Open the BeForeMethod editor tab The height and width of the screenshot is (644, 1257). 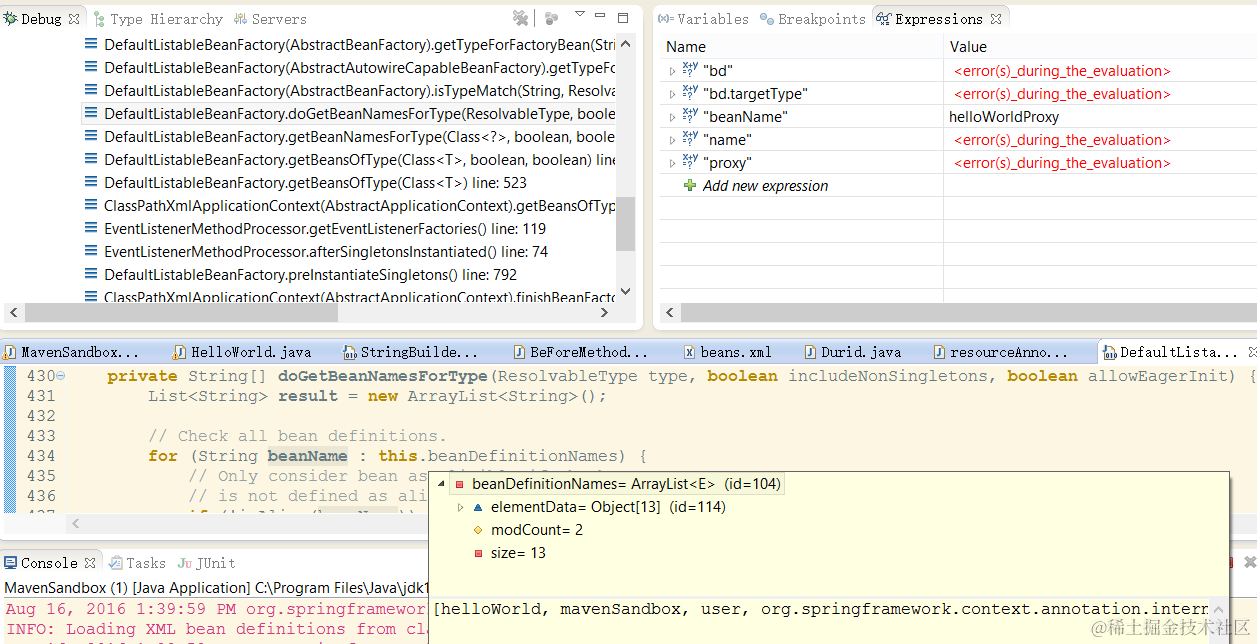(581, 352)
